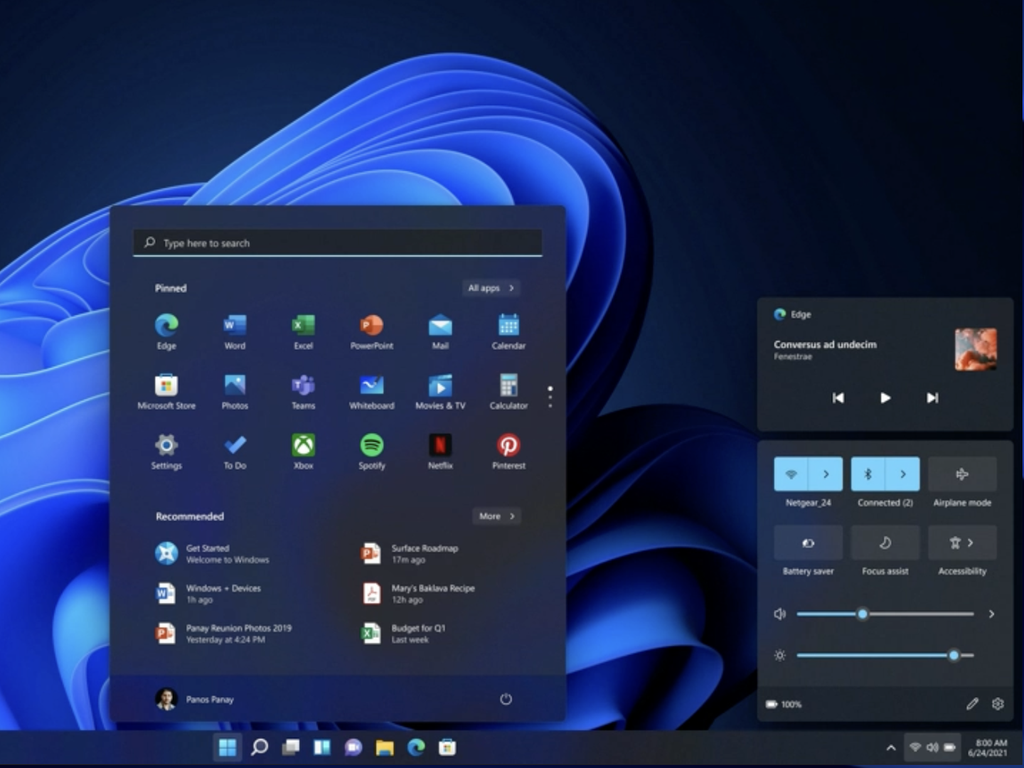Viewport: 1024px width, 768px height.
Task: Open Spotify from pinned apps
Action: (x=372, y=452)
